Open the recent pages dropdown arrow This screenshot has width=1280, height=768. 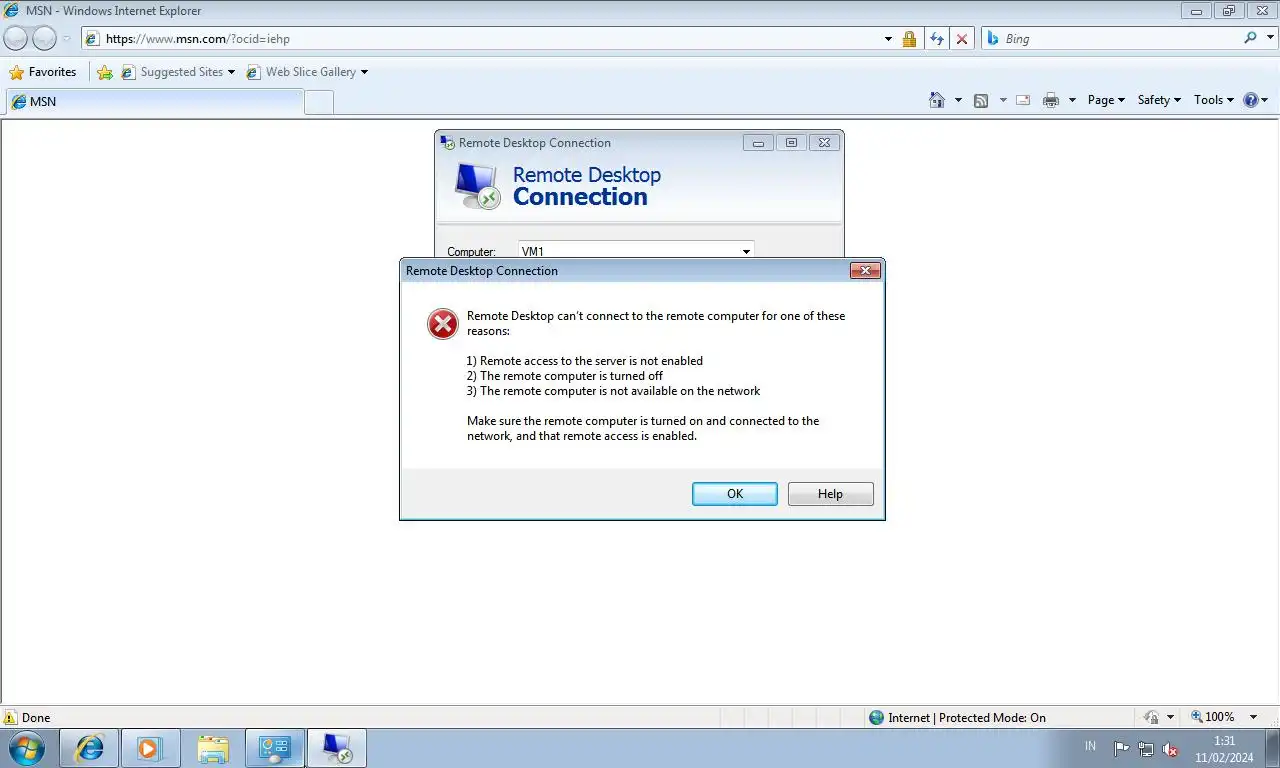point(67,39)
